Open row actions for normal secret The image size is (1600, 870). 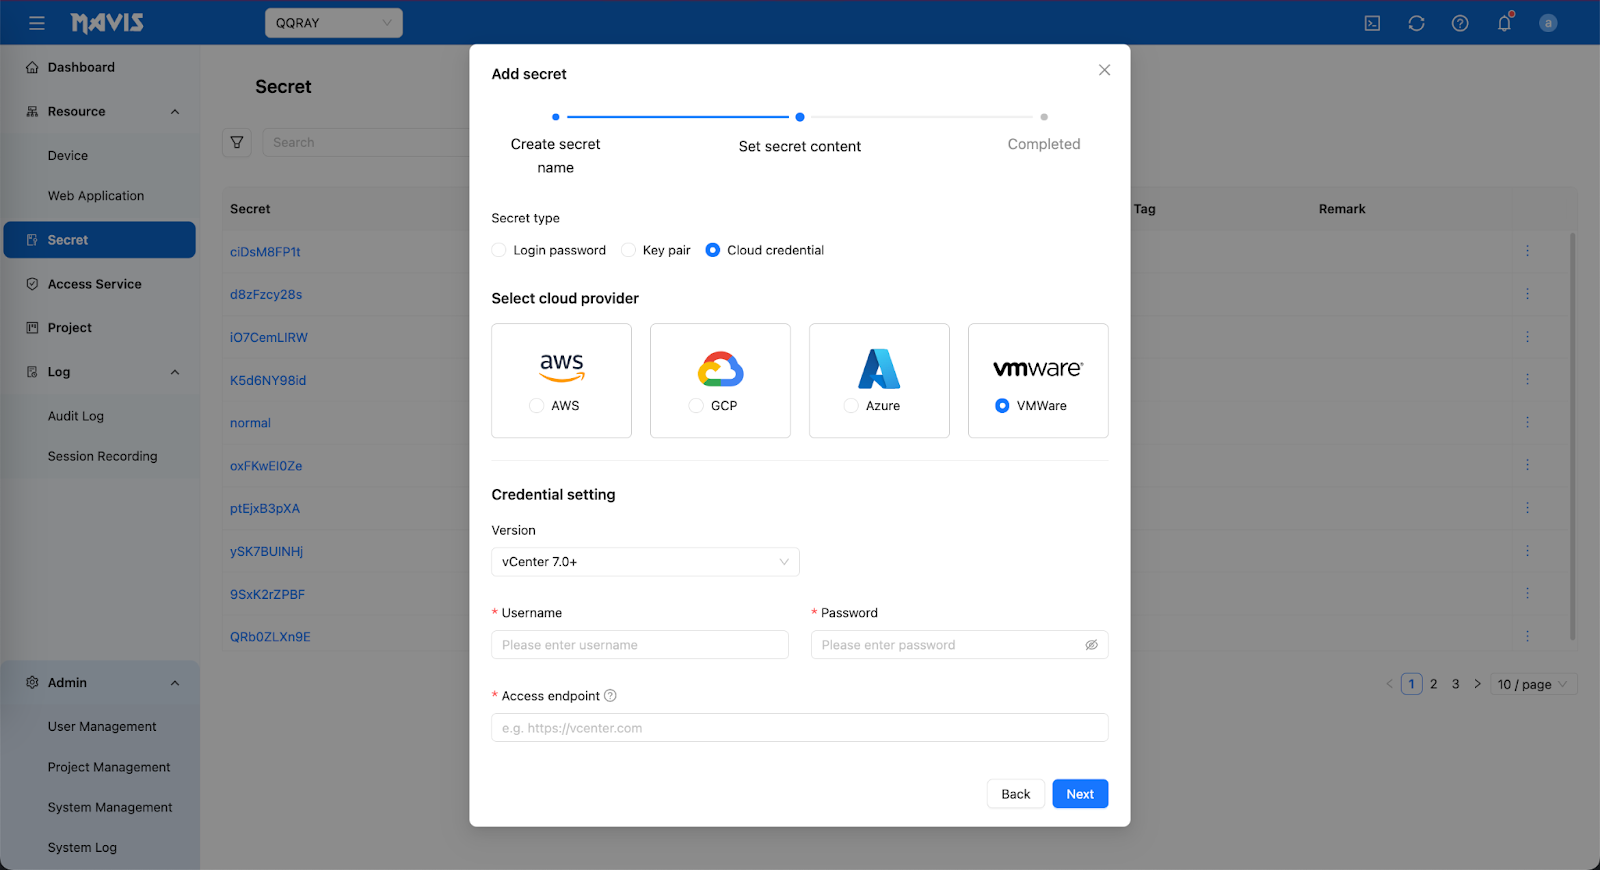pos(1527,422)
